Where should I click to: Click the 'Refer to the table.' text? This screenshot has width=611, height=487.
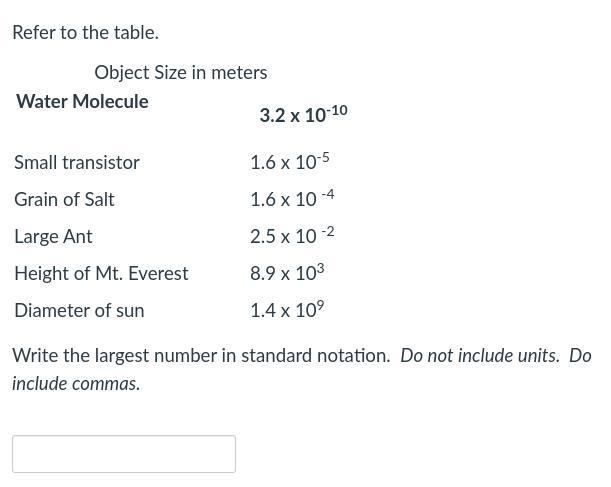click(x=85, y=32)
